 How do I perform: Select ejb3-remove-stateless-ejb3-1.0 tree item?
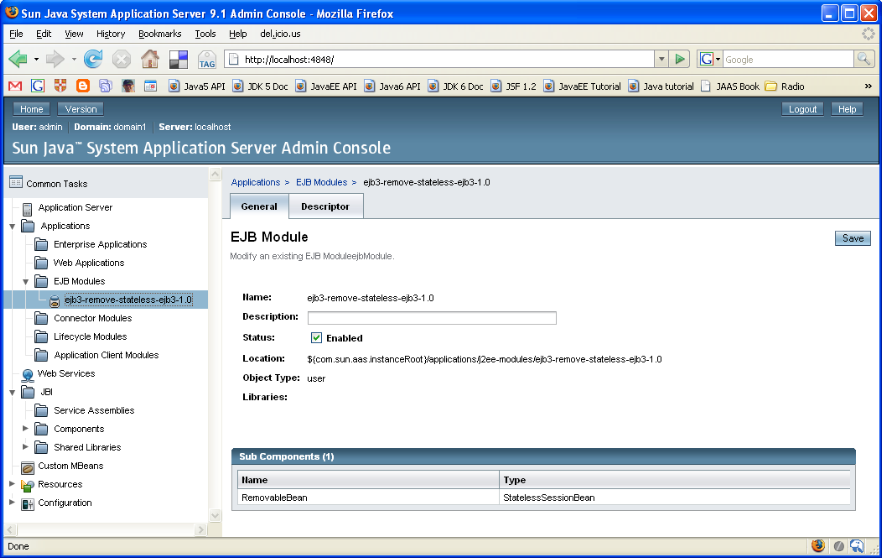tap(128, 300)
